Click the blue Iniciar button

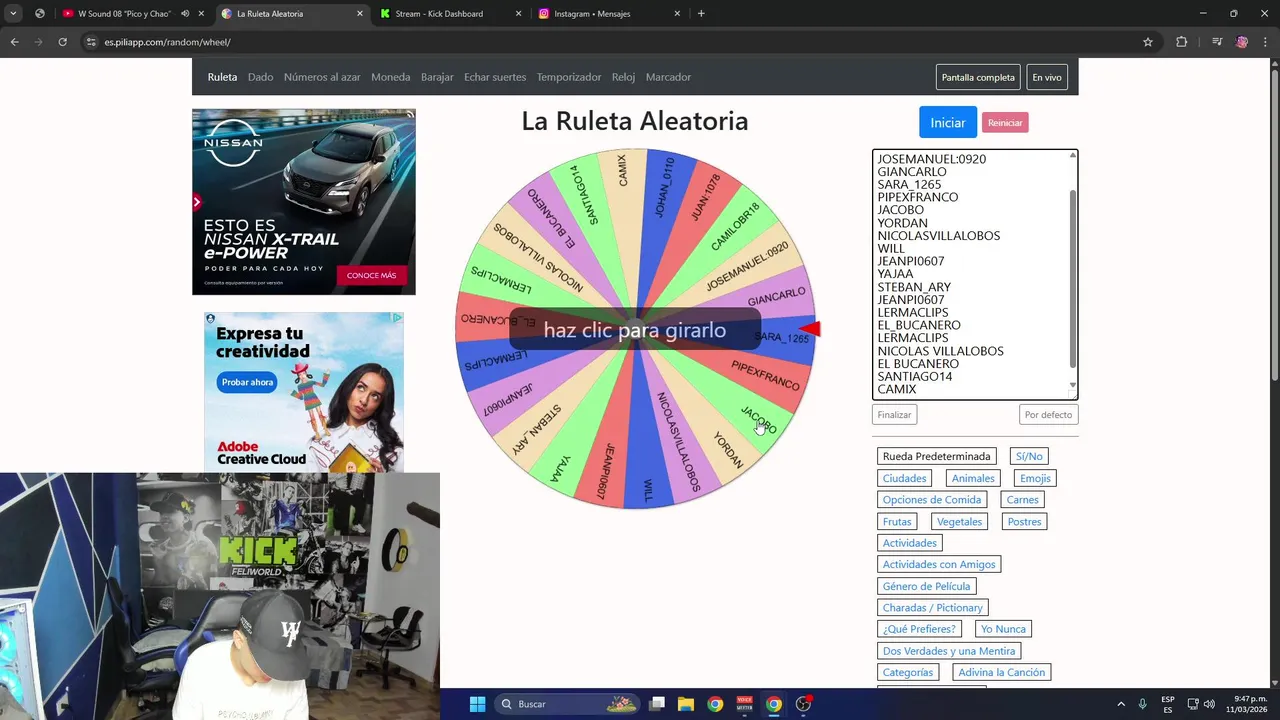[948, 122]
